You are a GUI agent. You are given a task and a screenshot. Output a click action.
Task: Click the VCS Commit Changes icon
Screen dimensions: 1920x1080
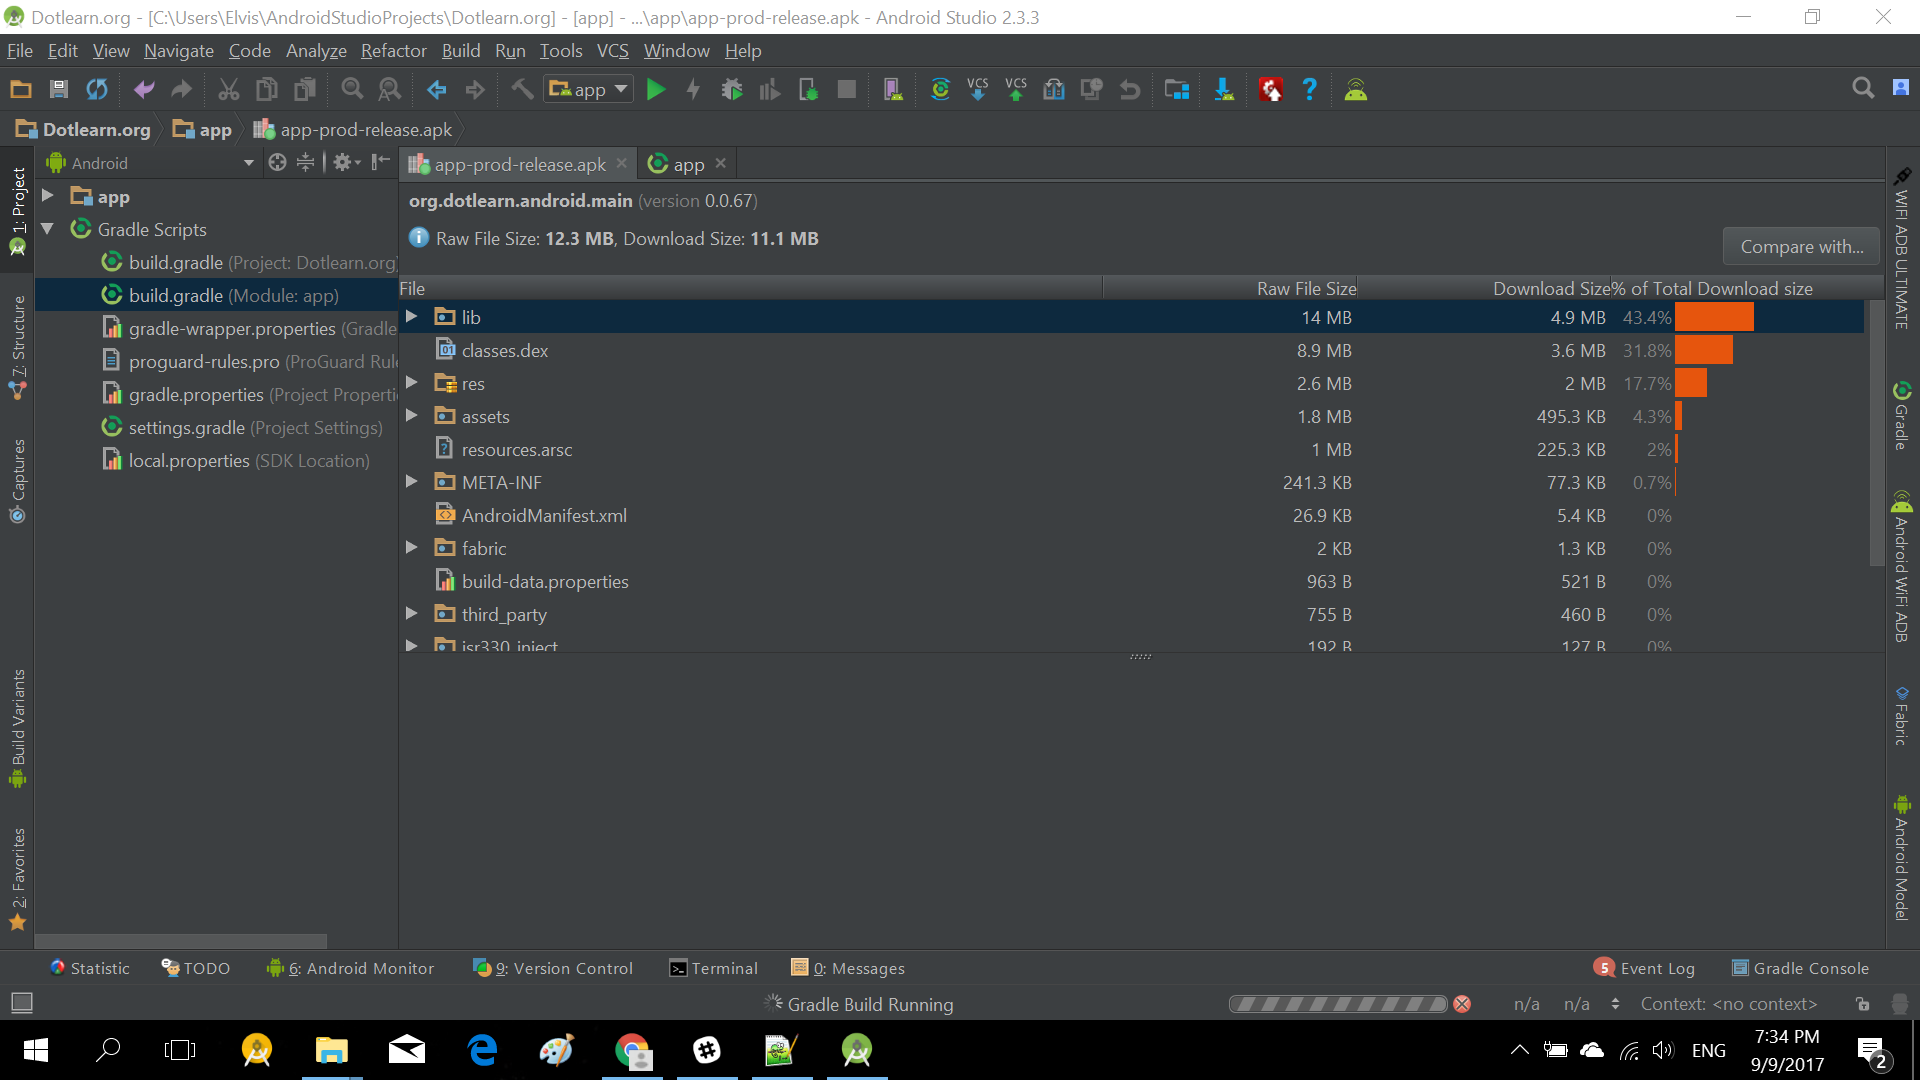pos(1016,90)
